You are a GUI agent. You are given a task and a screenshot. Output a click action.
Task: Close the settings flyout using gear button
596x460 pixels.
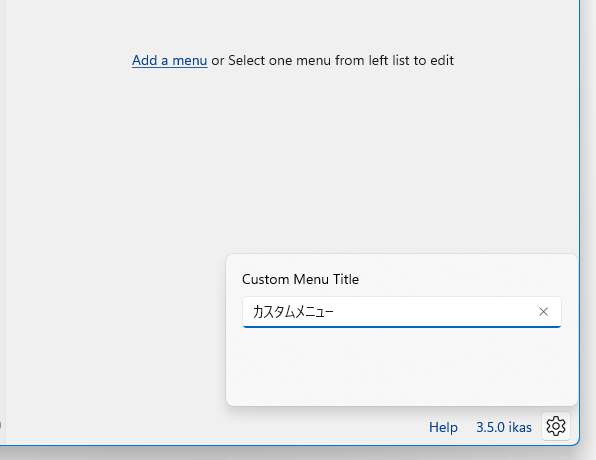(556, 426)
